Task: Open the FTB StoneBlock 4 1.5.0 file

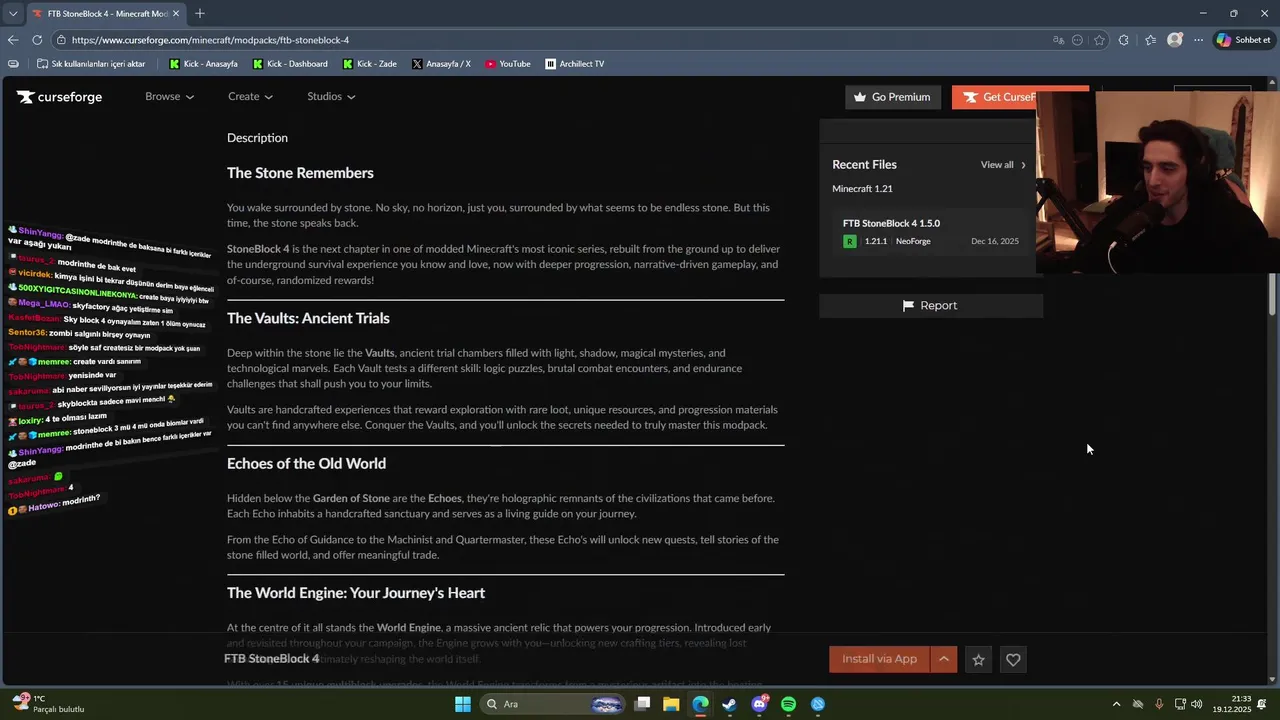Action: [891, 223]
